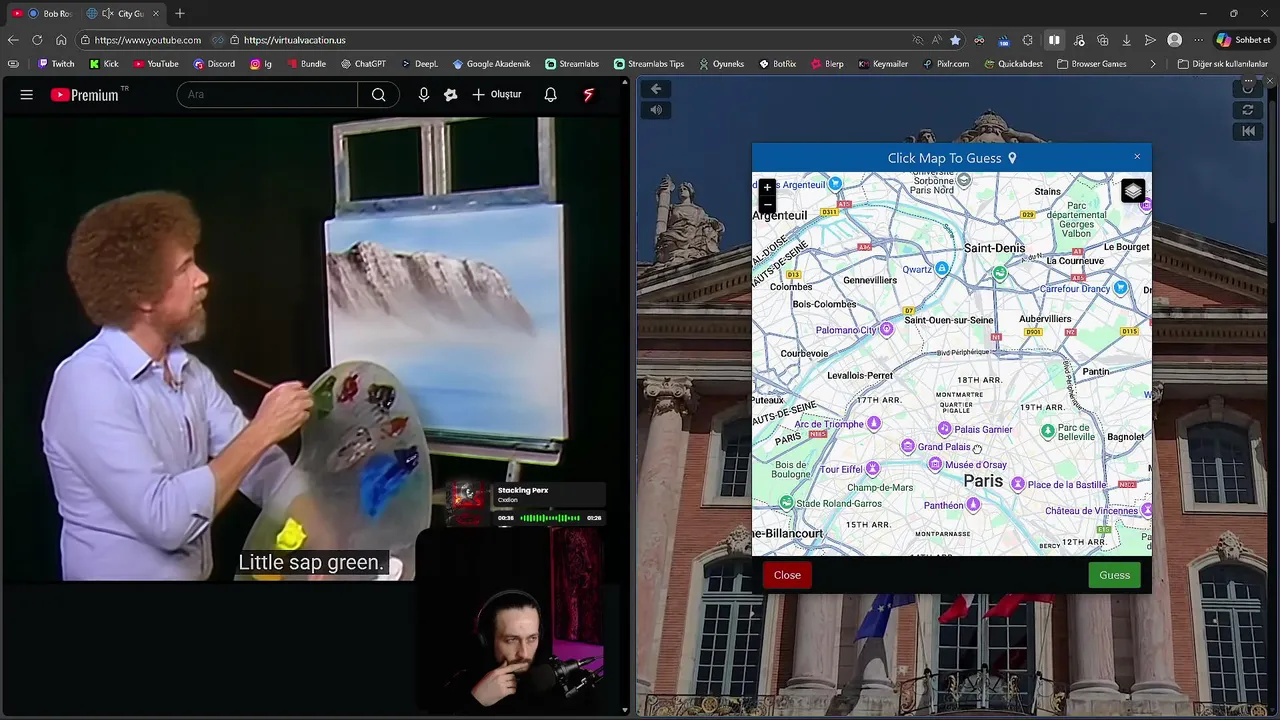Open the Streamlabs Tips bookmark
The width and height of the screenshot is (1280, 720).
pos(649,64)
